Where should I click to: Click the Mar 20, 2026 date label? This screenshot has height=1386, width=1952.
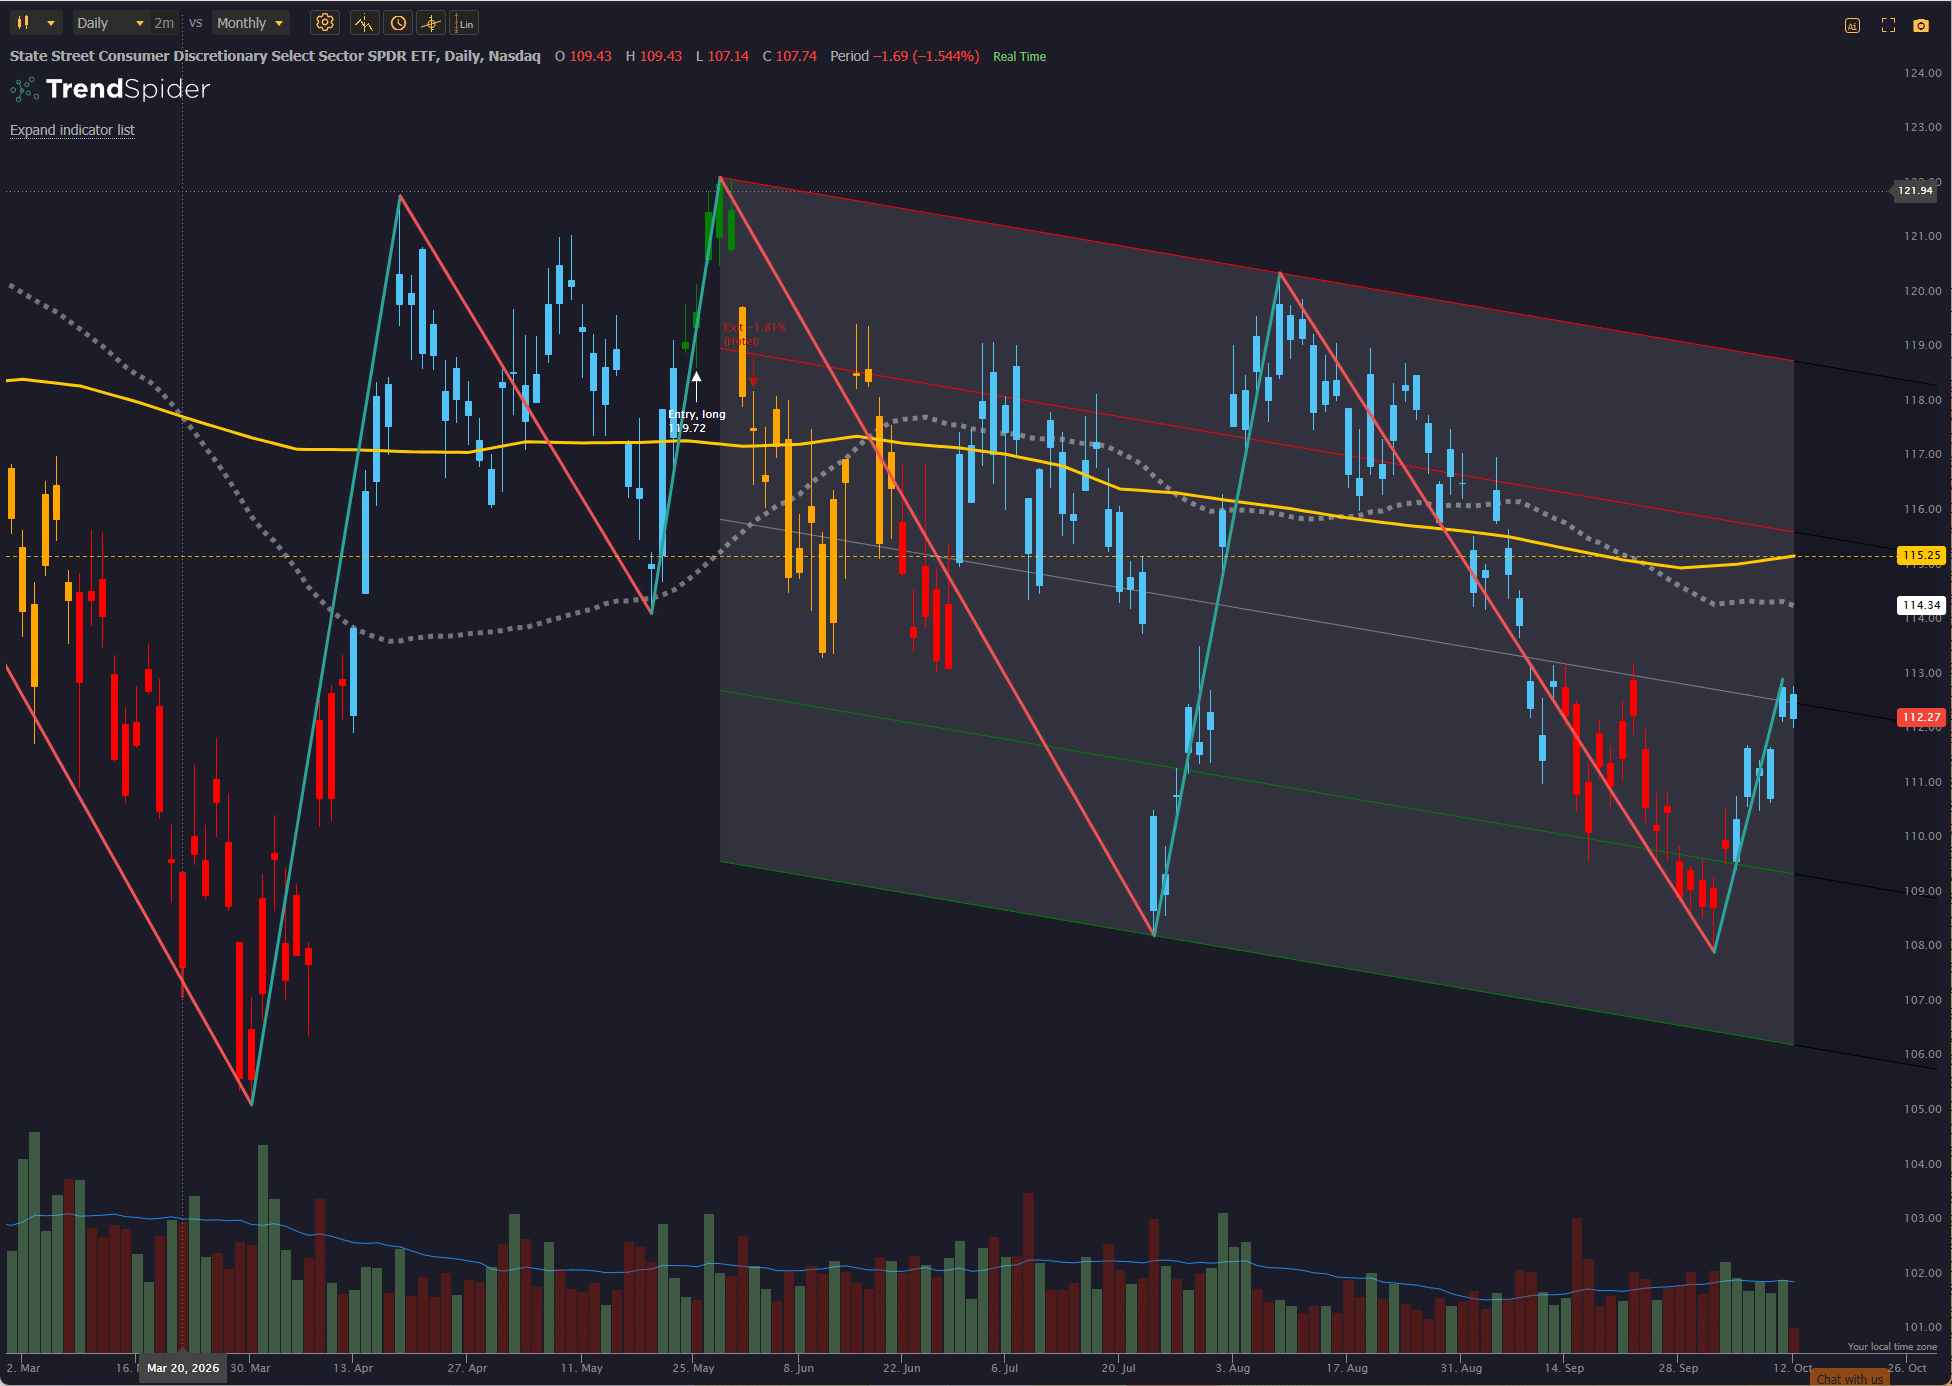pos(183,1368)
